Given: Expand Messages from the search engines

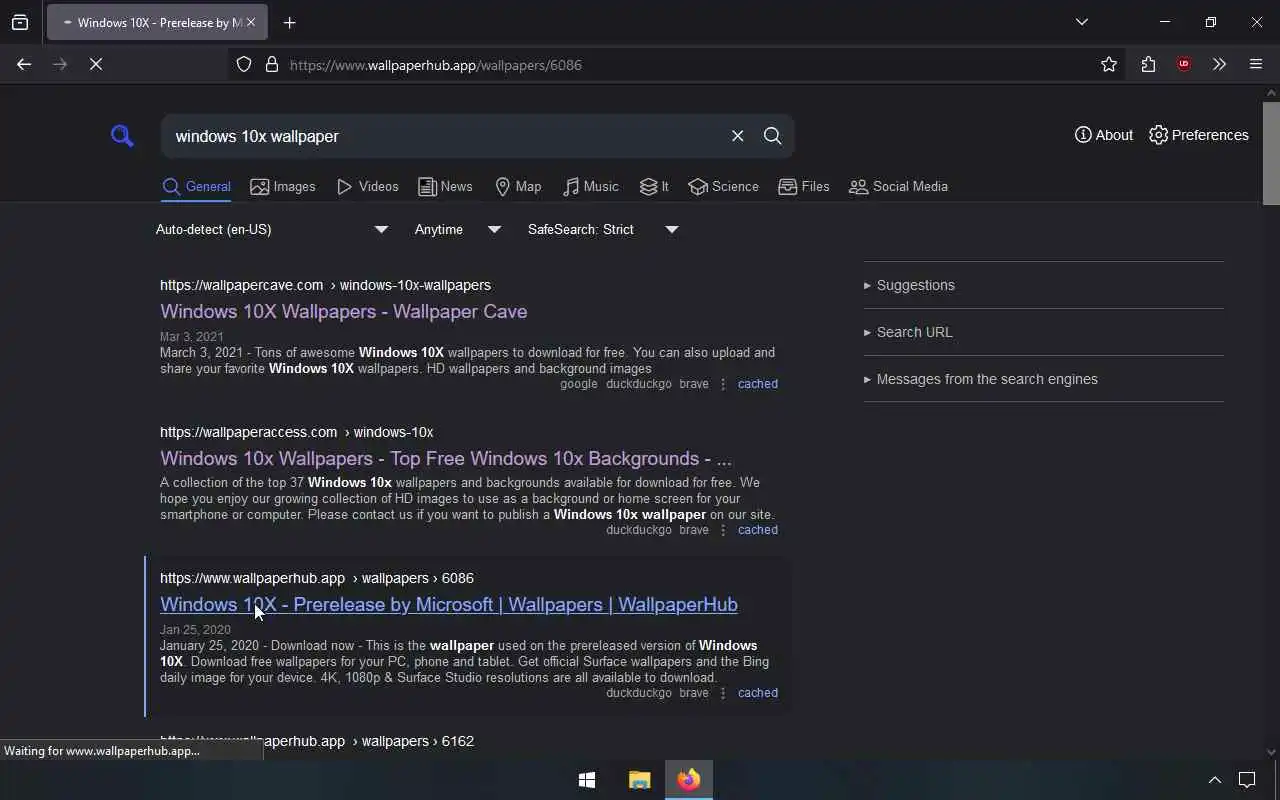Looking at the screenshot, I should coord(981,379).
